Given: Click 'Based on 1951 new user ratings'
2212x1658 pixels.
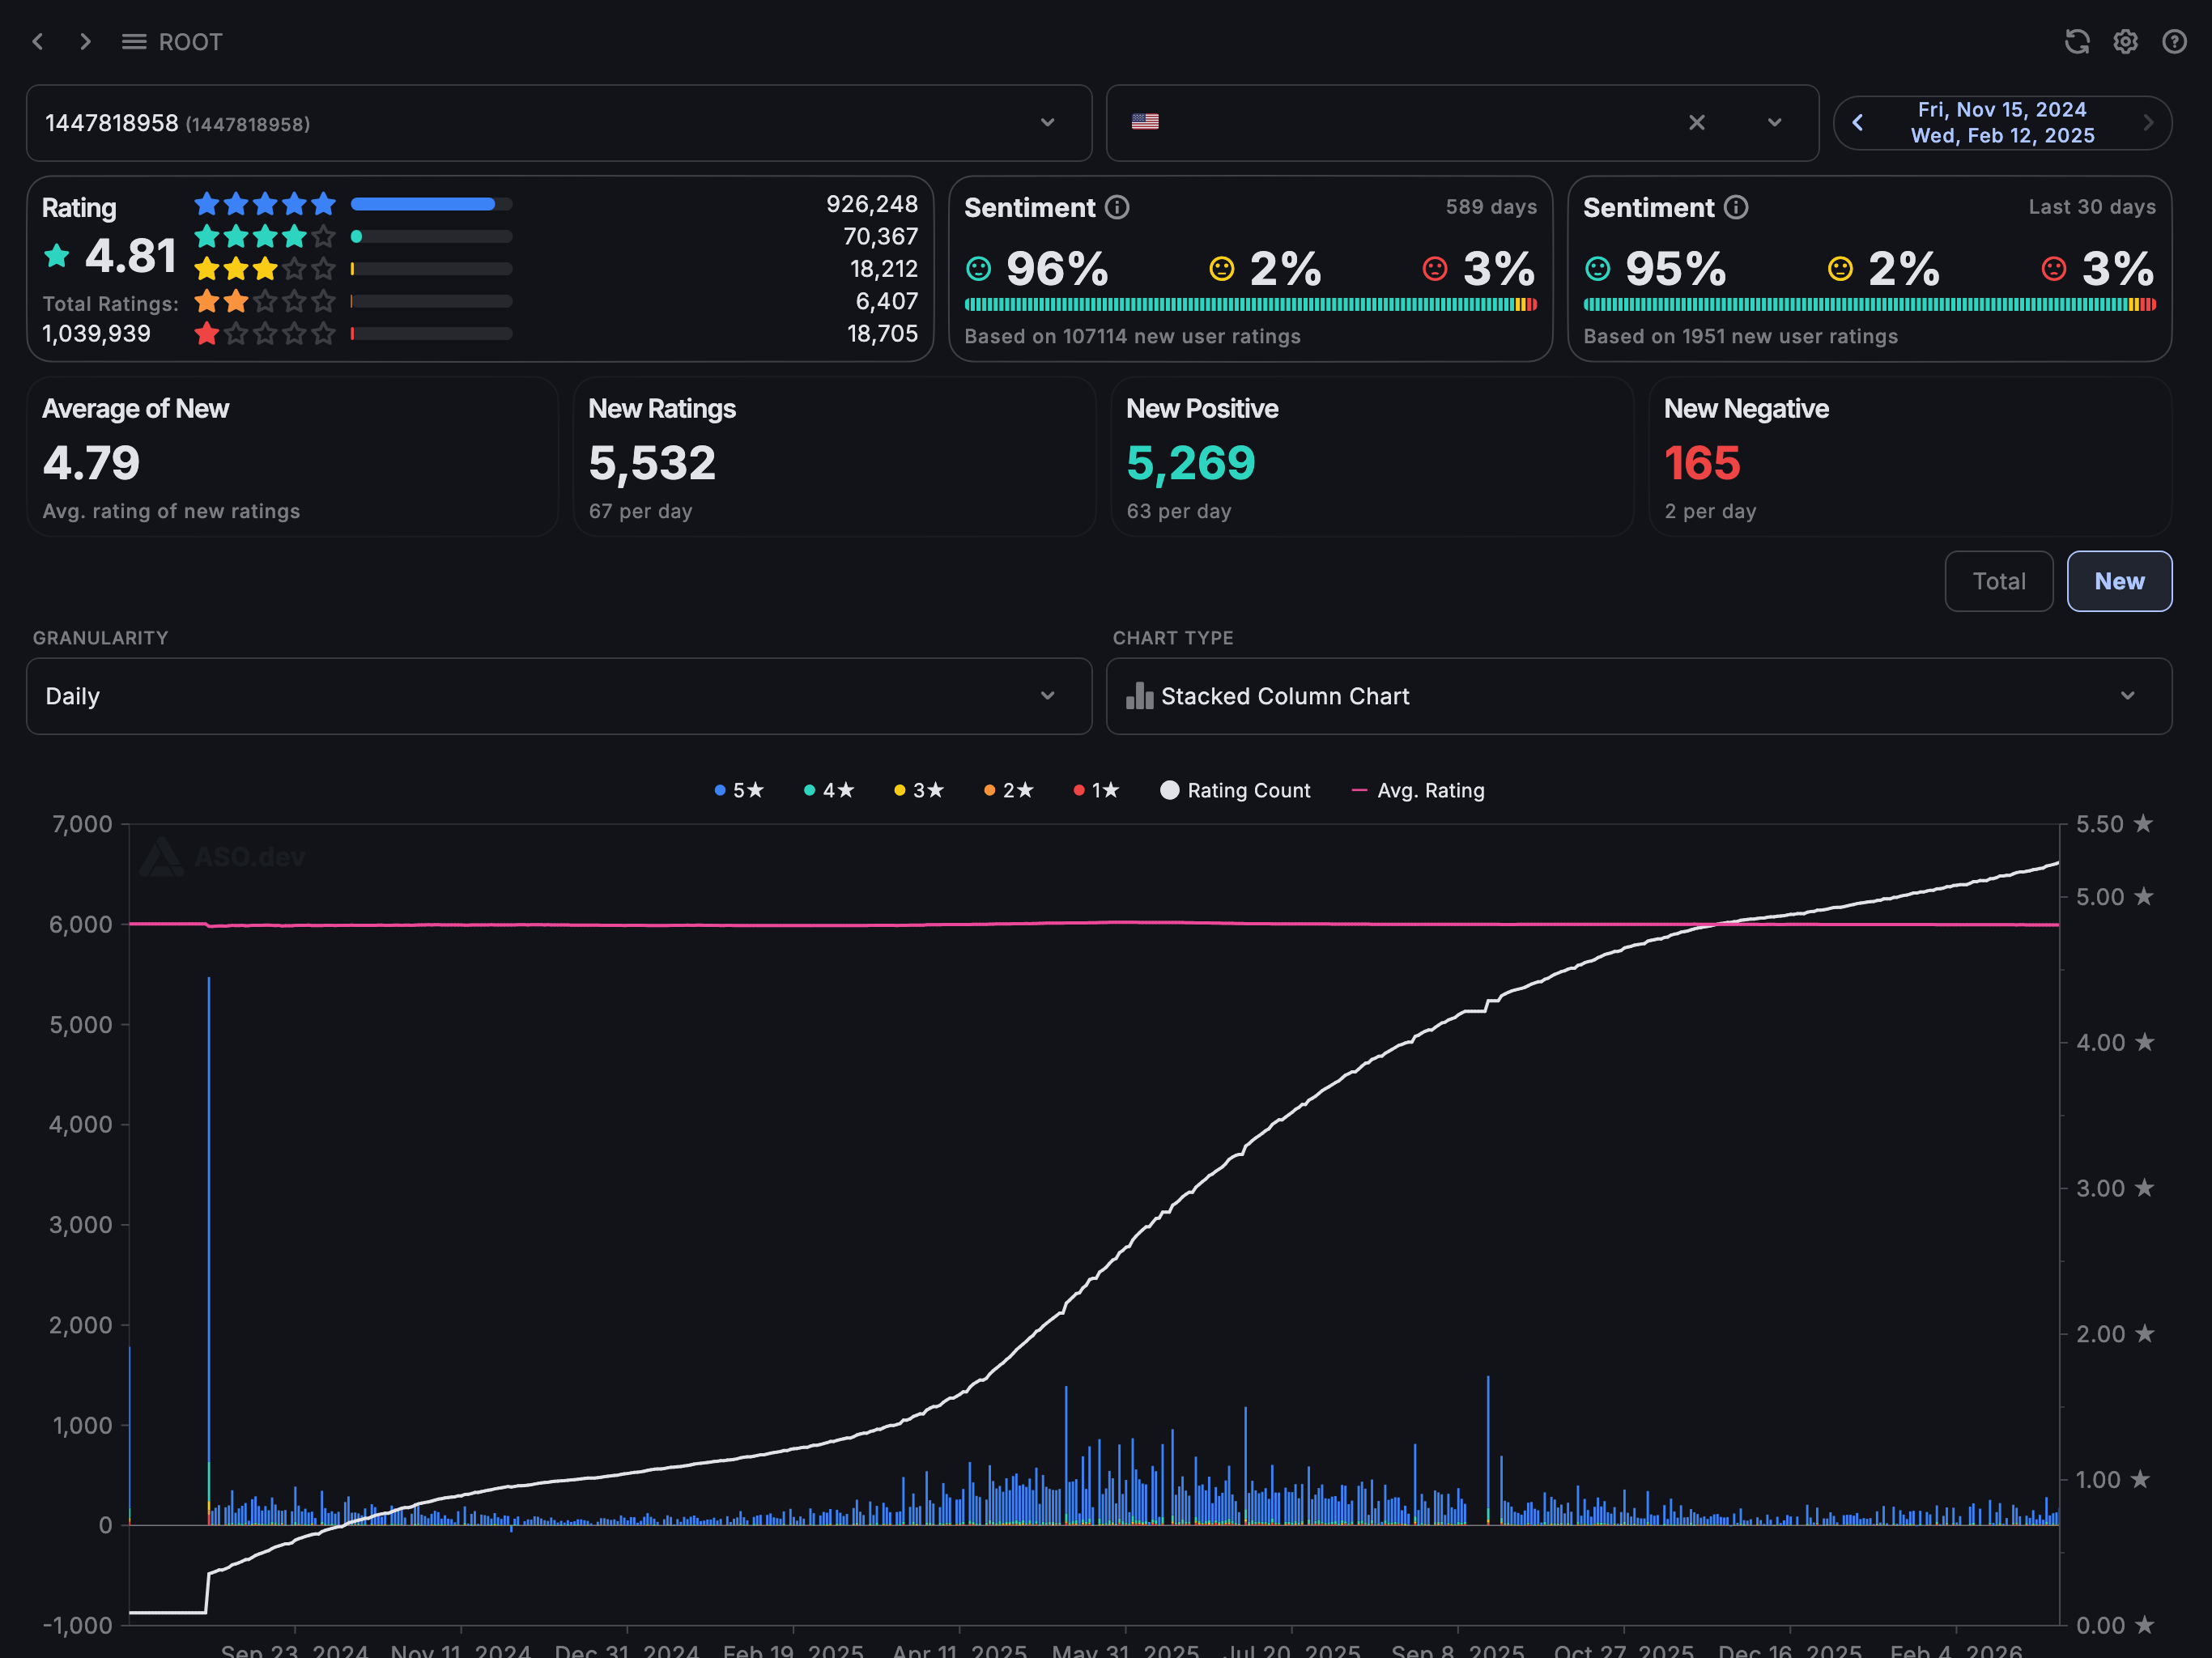Looking at the screenshot, I should point(1740,336).
